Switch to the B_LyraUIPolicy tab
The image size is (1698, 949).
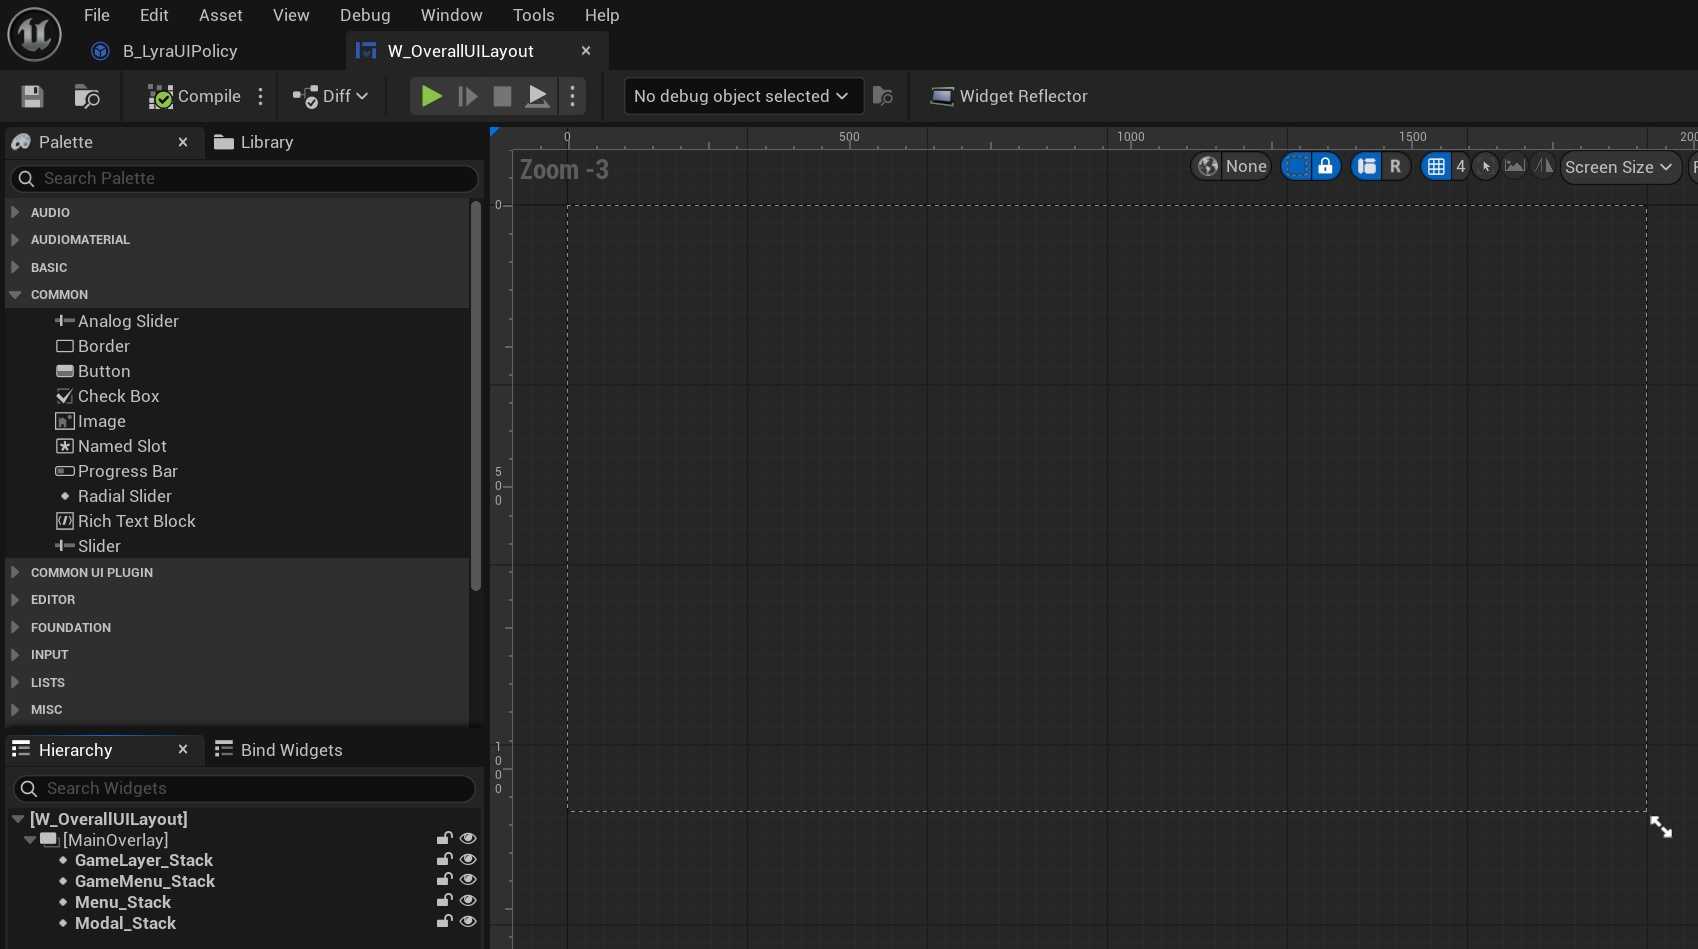(179, 51)
